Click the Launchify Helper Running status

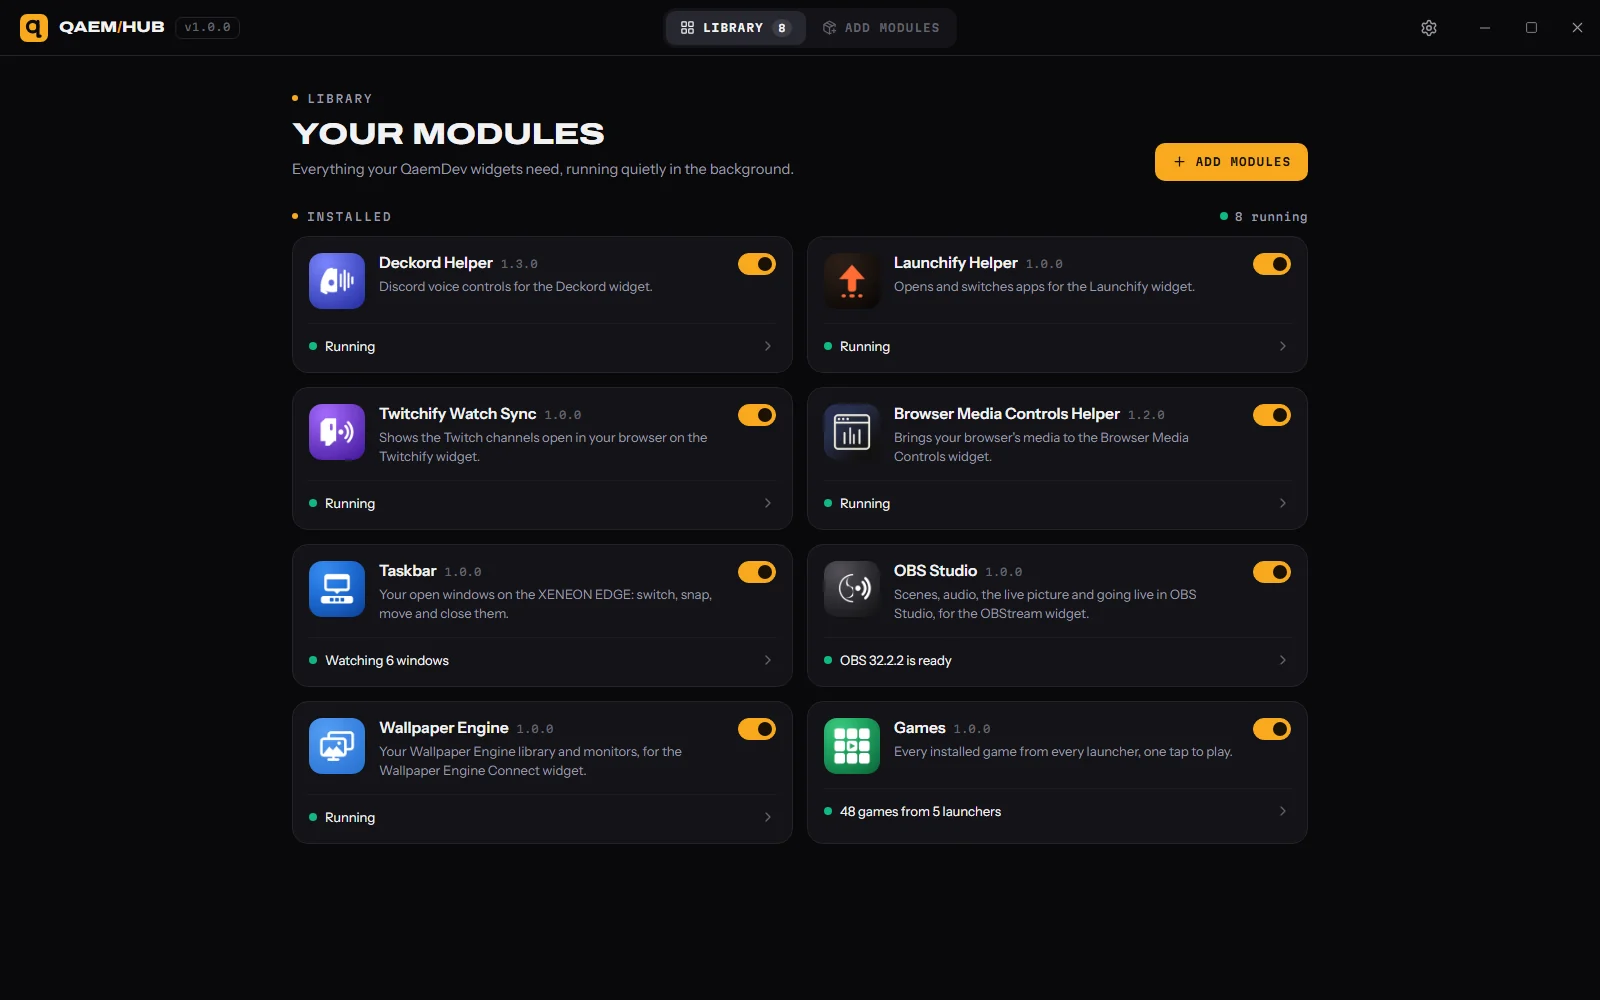pyautogui.click(x=865, y=346)
